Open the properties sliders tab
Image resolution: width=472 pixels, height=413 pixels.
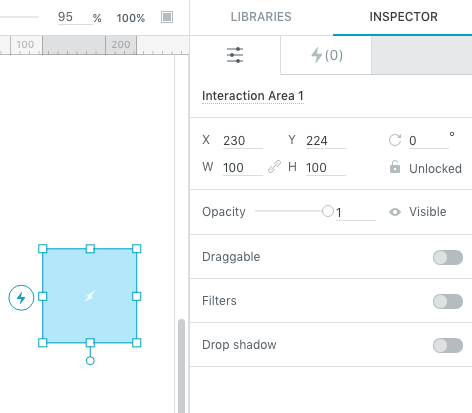tap(235, 55)
